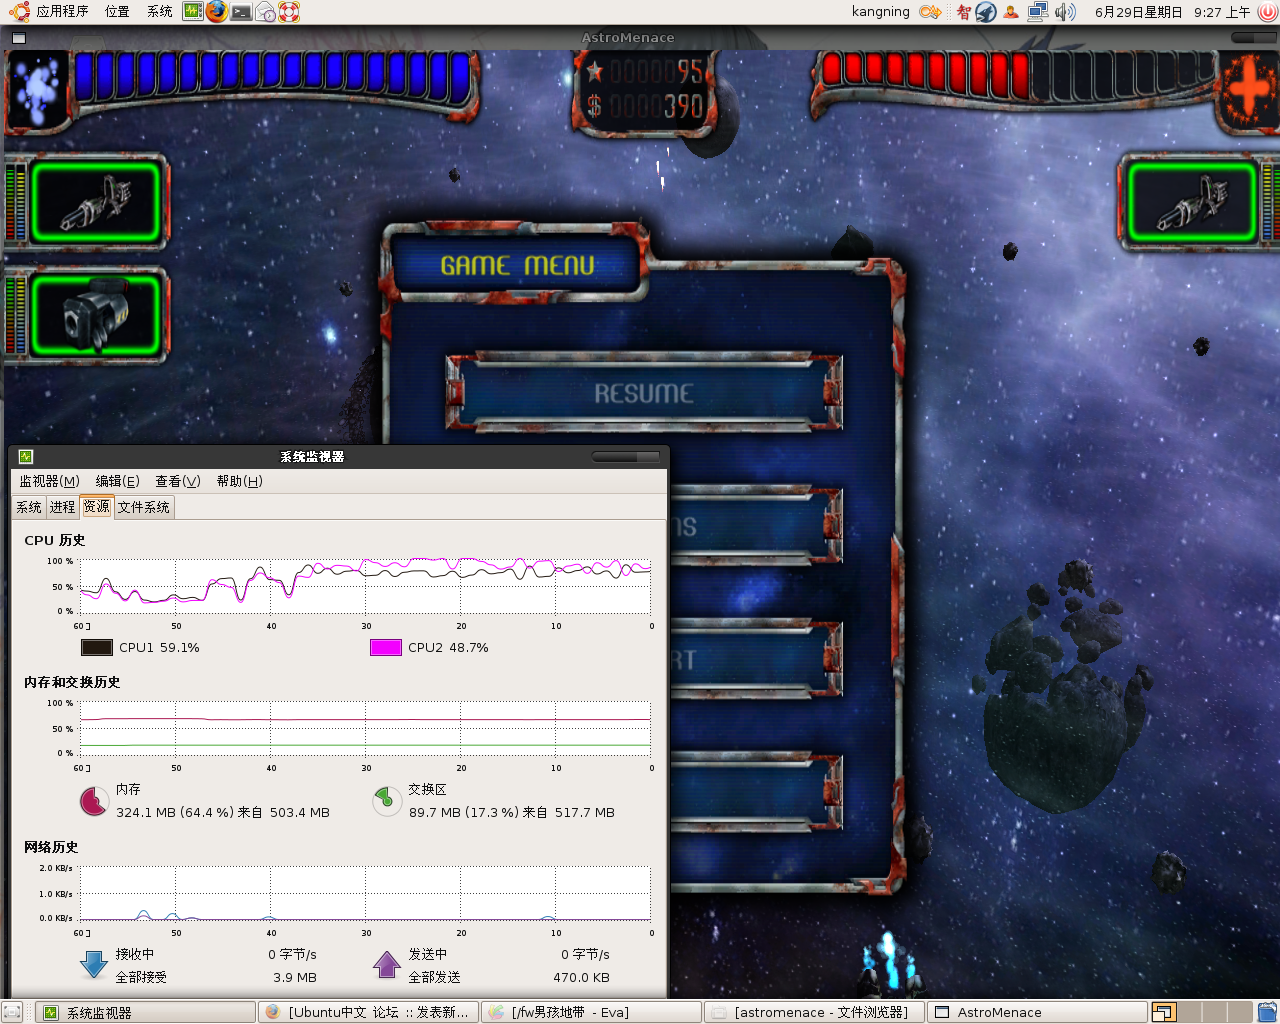Image resolution: width=1280 pixels, height=1024 pixels.
Task: Click the trash icon in bottom panel
Action: (x=1267, y=1012)
